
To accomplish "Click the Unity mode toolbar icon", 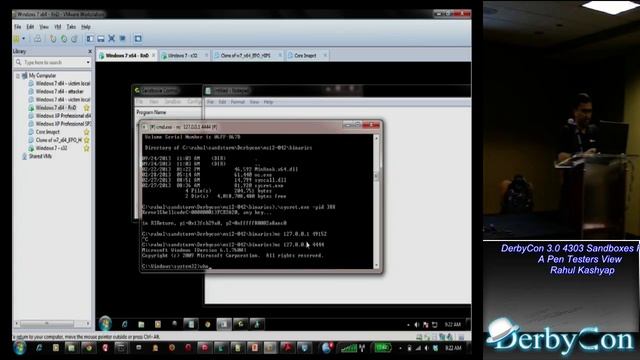I will coord(122,39).
